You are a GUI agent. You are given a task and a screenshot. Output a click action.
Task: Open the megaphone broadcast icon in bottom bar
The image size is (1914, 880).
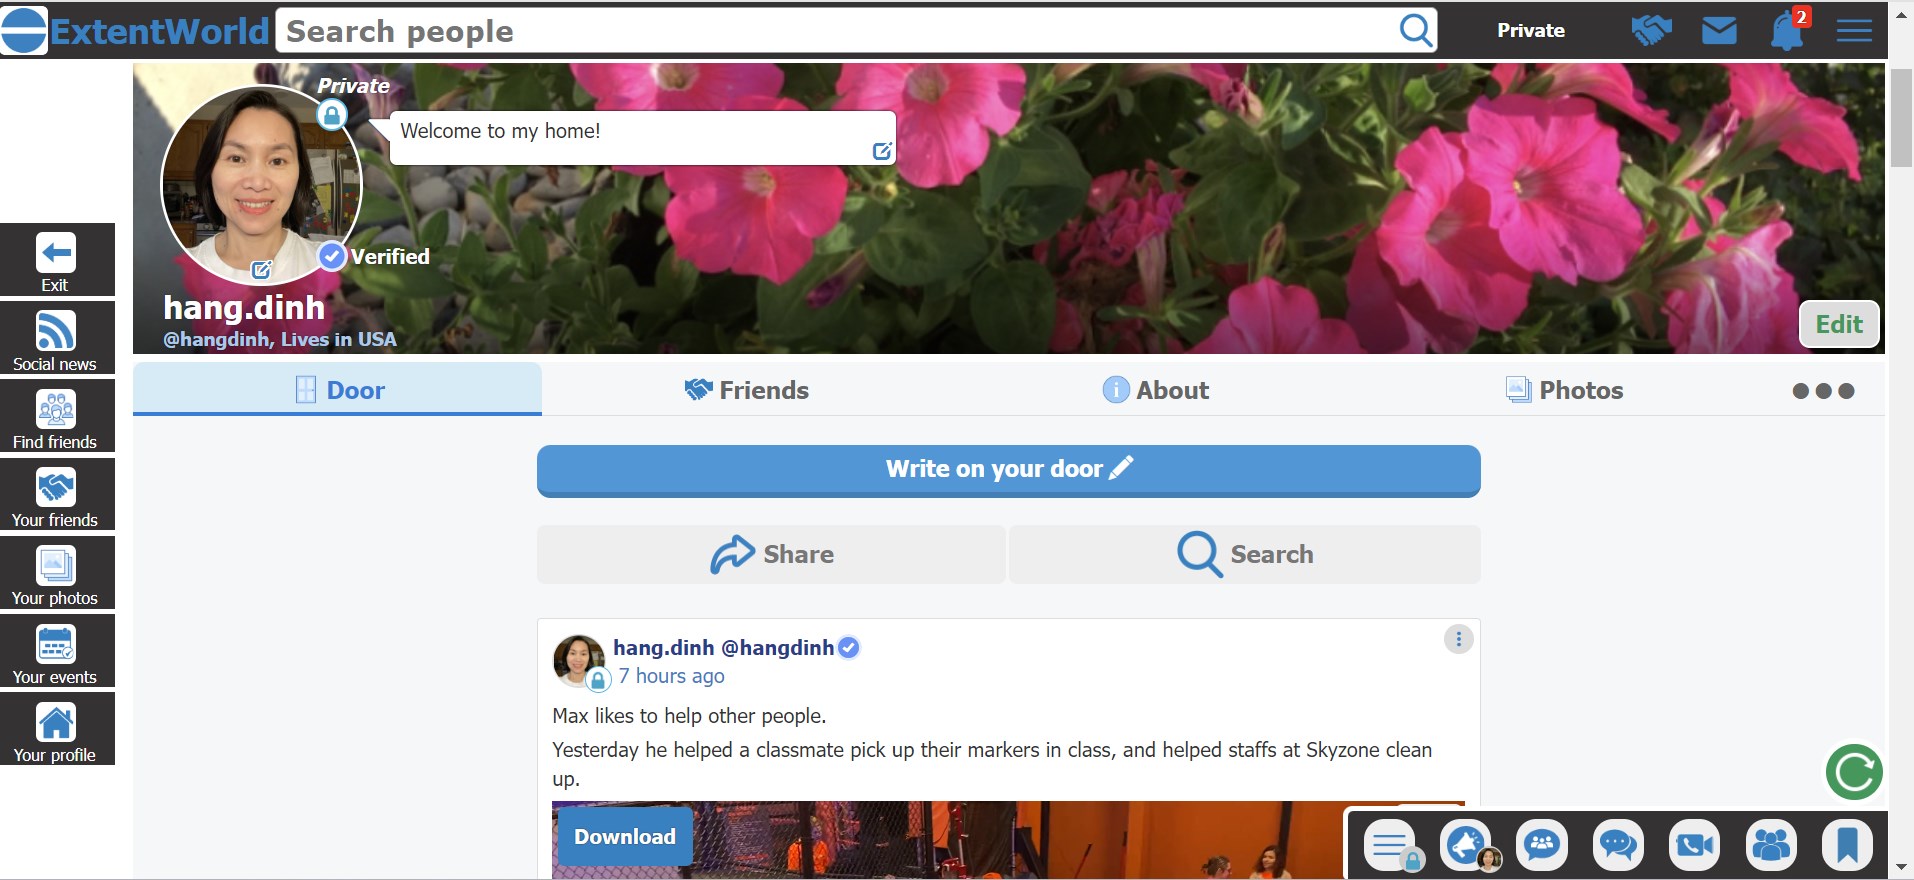pos(1466,846)
